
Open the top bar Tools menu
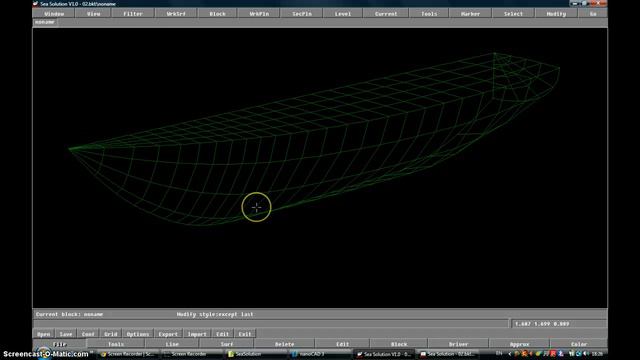[429, 13]
